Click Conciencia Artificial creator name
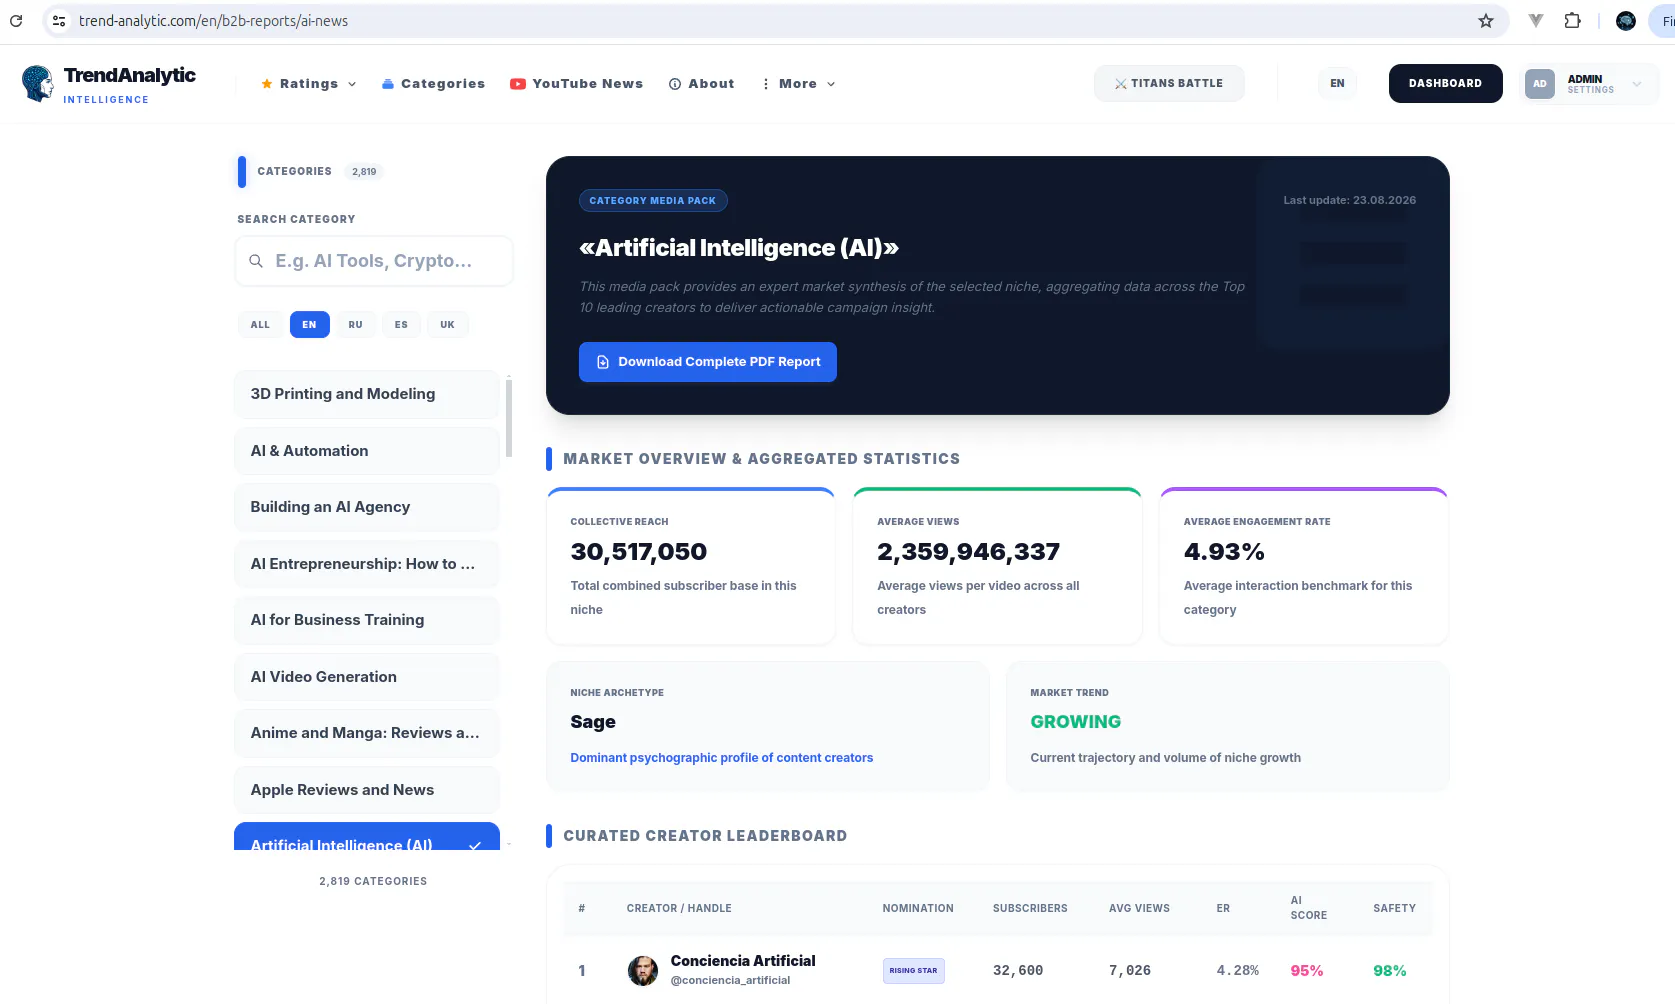Viewport: 1675px width, 1004px height. [x=743, y=961]
